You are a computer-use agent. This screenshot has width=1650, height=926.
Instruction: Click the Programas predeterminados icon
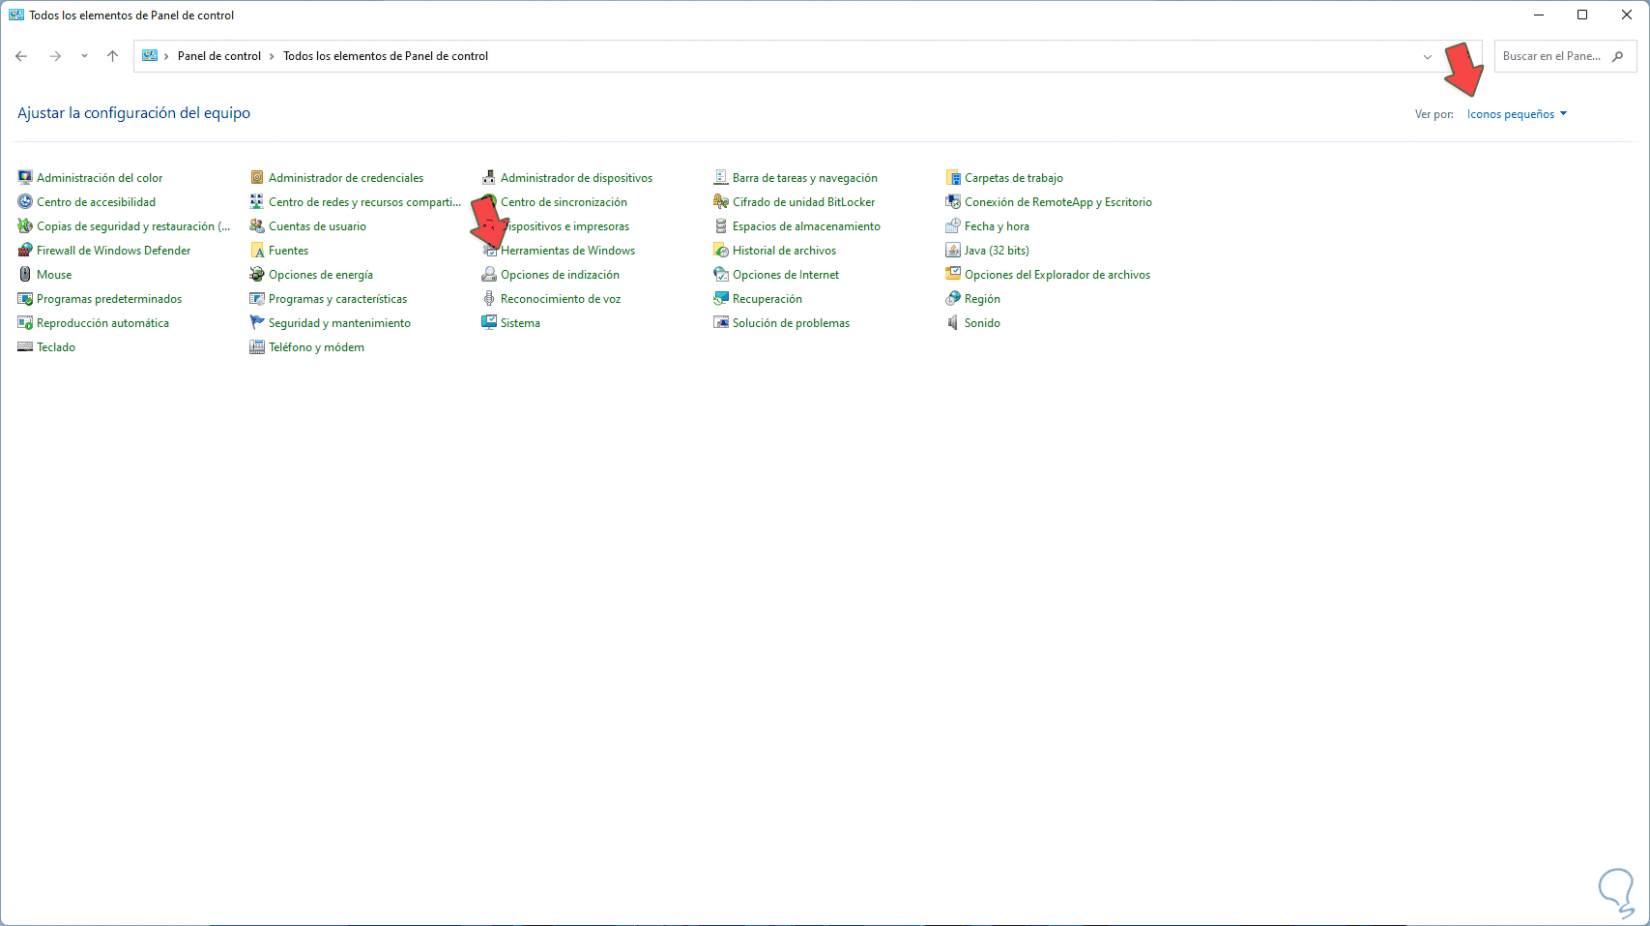pos(25,299)
